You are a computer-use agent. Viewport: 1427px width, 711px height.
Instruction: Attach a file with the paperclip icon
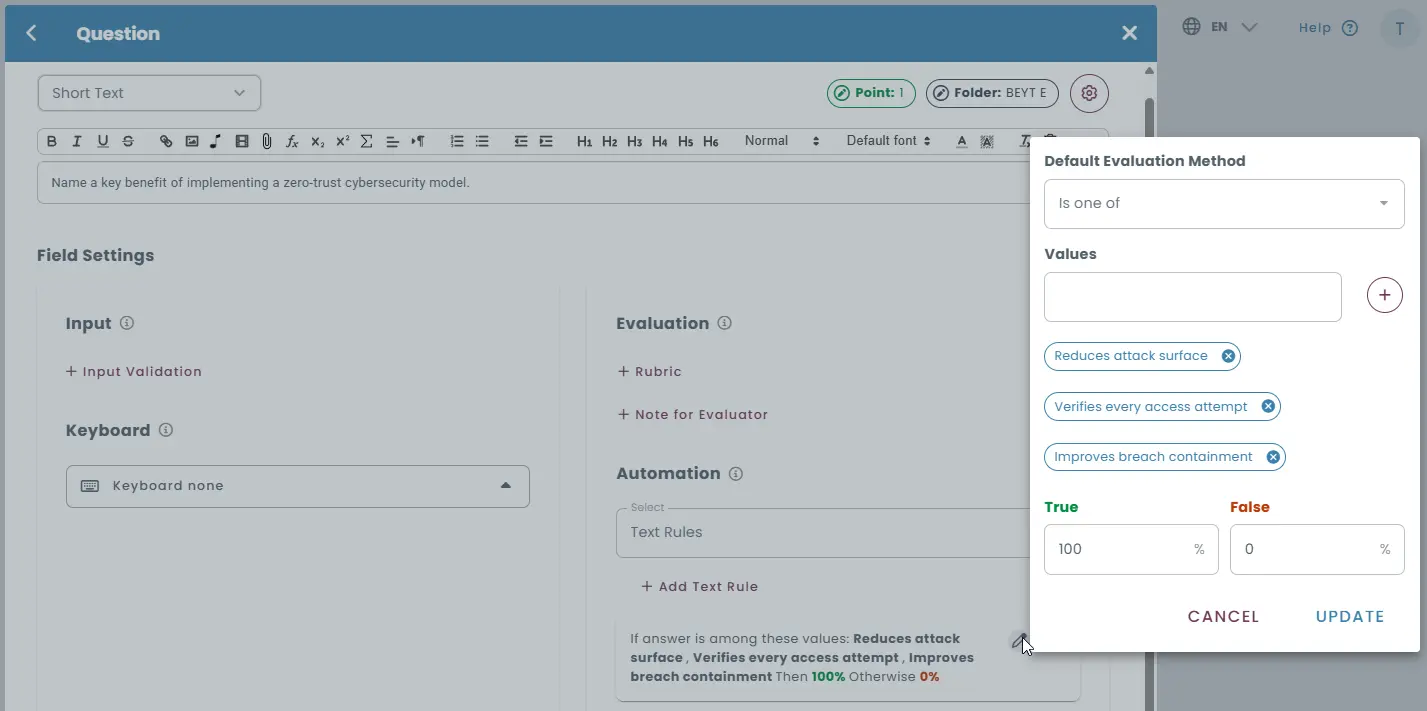pyautogui.click(x=266, y=141)
